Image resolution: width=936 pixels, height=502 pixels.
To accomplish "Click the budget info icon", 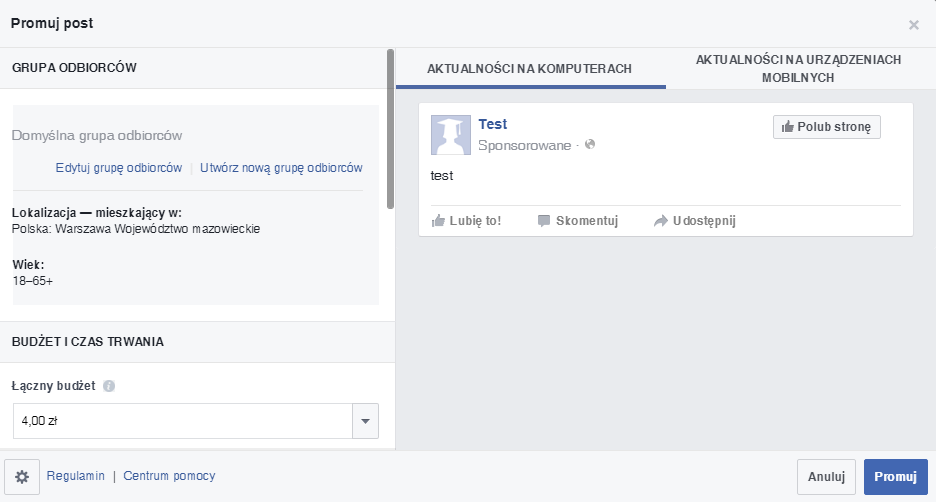I will (109, 386).
